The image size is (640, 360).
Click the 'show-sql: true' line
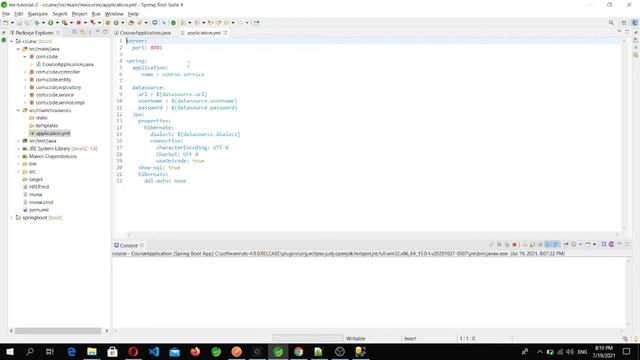159,168
